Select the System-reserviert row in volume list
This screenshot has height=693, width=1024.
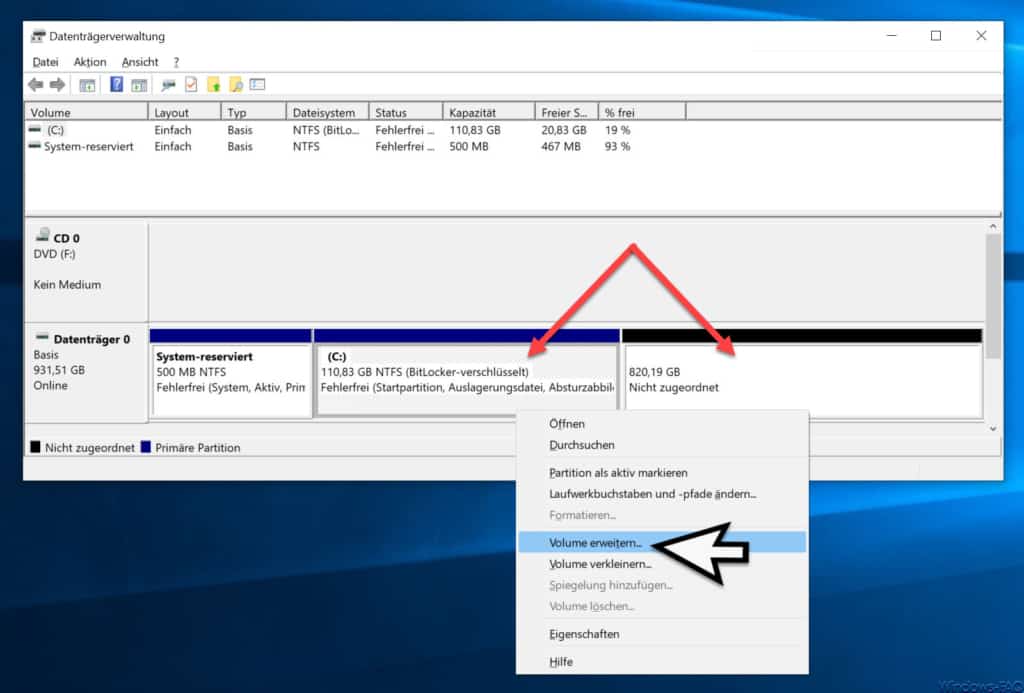point(88,146)
